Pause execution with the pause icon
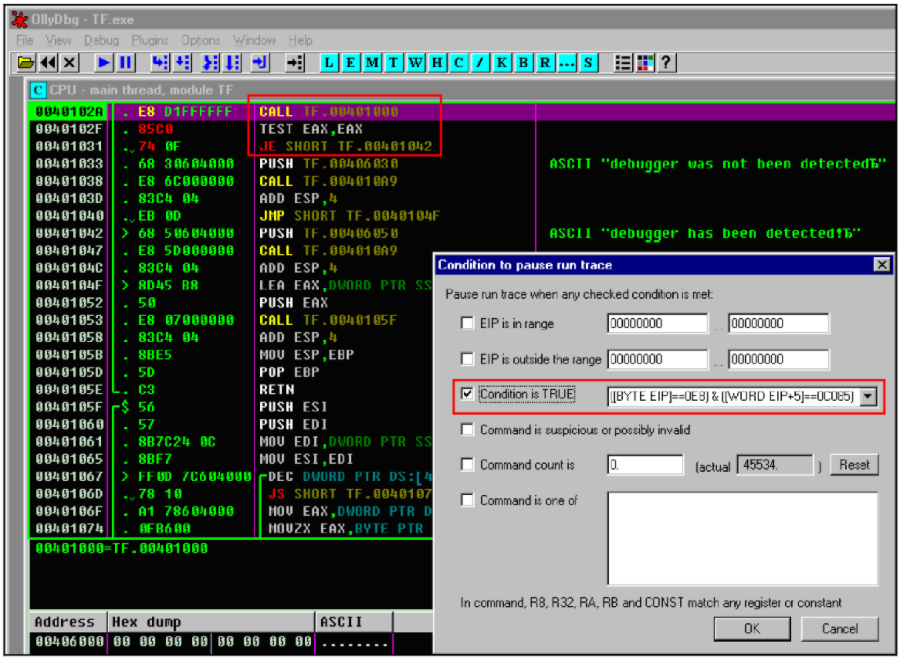The image size is (901, 660). [x=126, y=63]
